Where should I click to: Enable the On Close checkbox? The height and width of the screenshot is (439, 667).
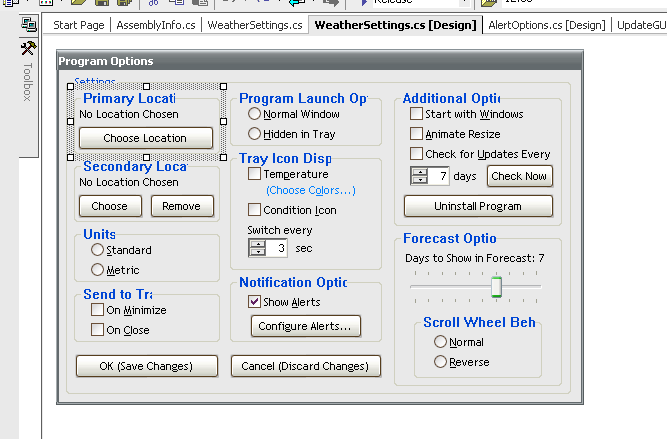click(x=97, y=330)
